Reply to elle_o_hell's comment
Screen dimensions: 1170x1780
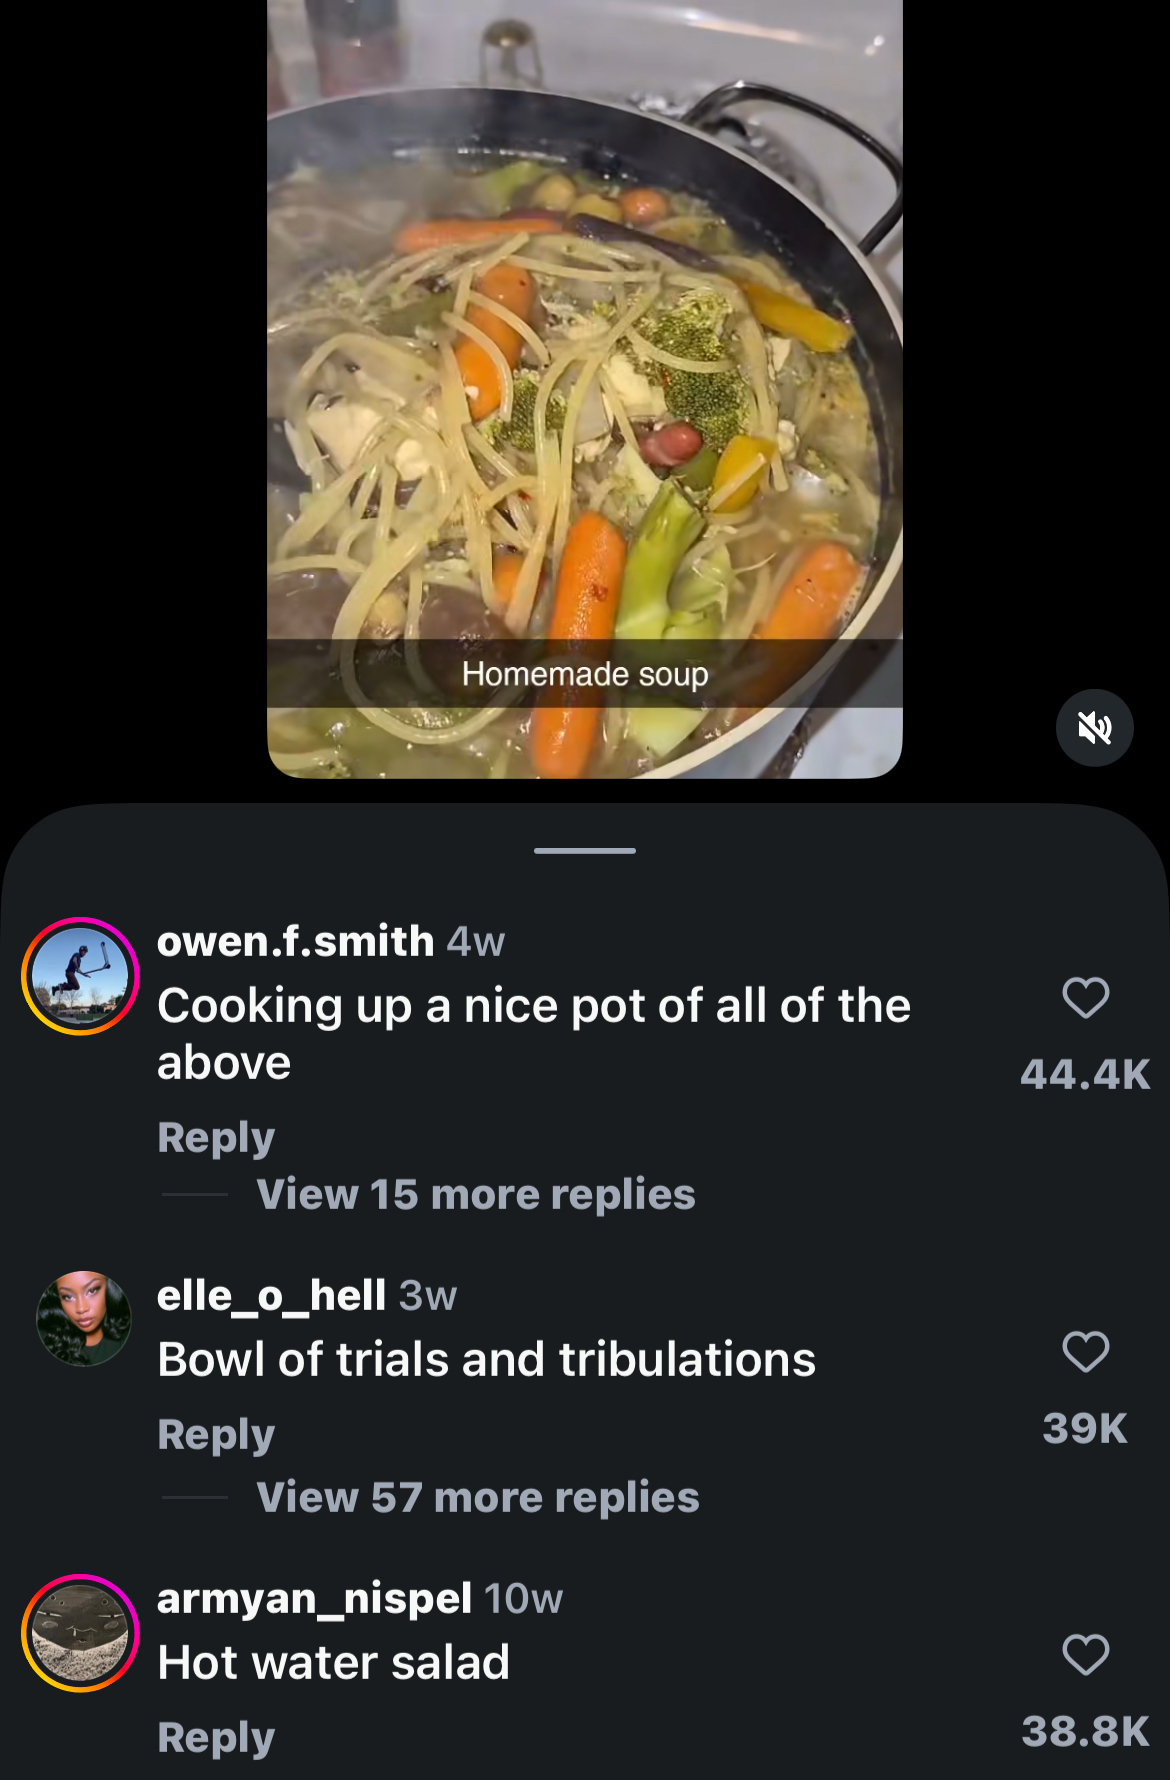point(216,1434)
